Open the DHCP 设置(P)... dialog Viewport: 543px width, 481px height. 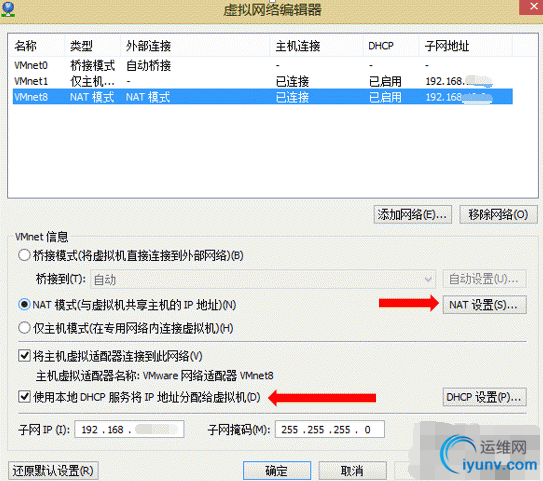(484, 397)
